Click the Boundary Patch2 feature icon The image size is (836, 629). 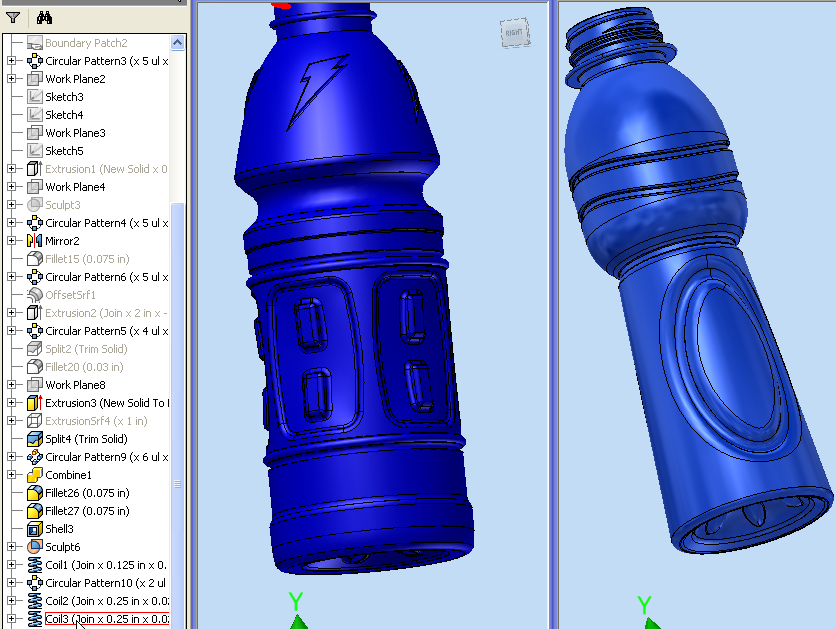coord(35,43)
